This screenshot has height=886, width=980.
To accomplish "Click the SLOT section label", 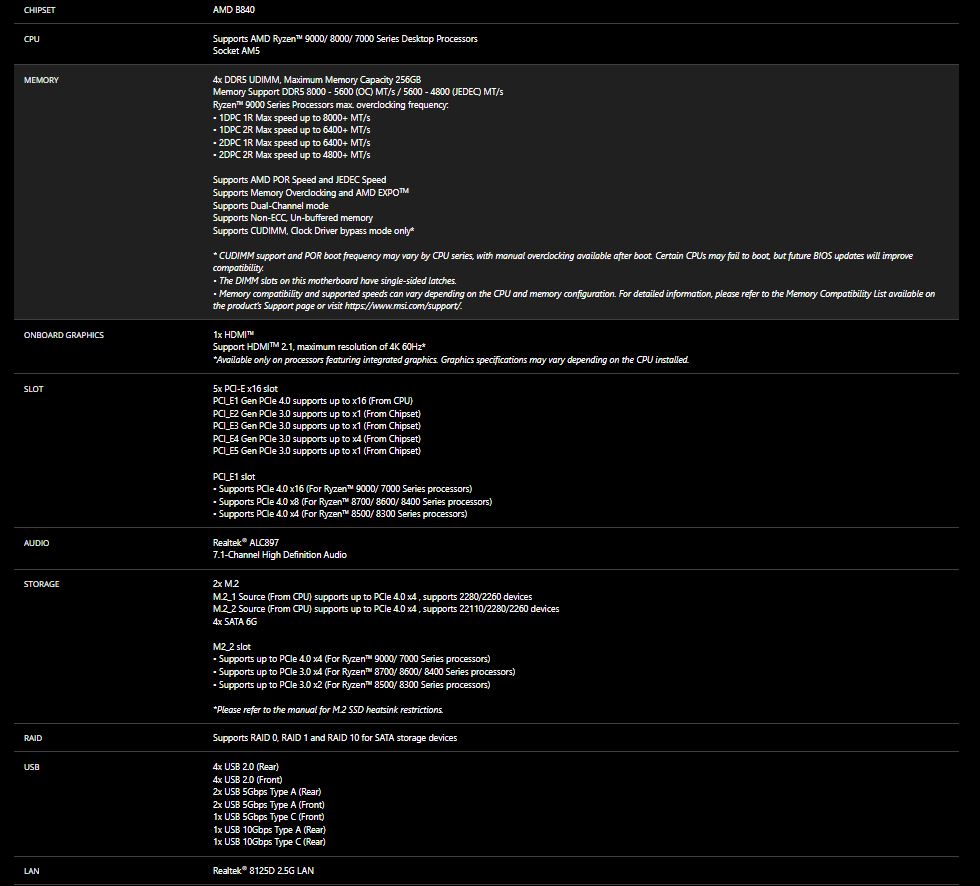I will click(x=33, y=389).
